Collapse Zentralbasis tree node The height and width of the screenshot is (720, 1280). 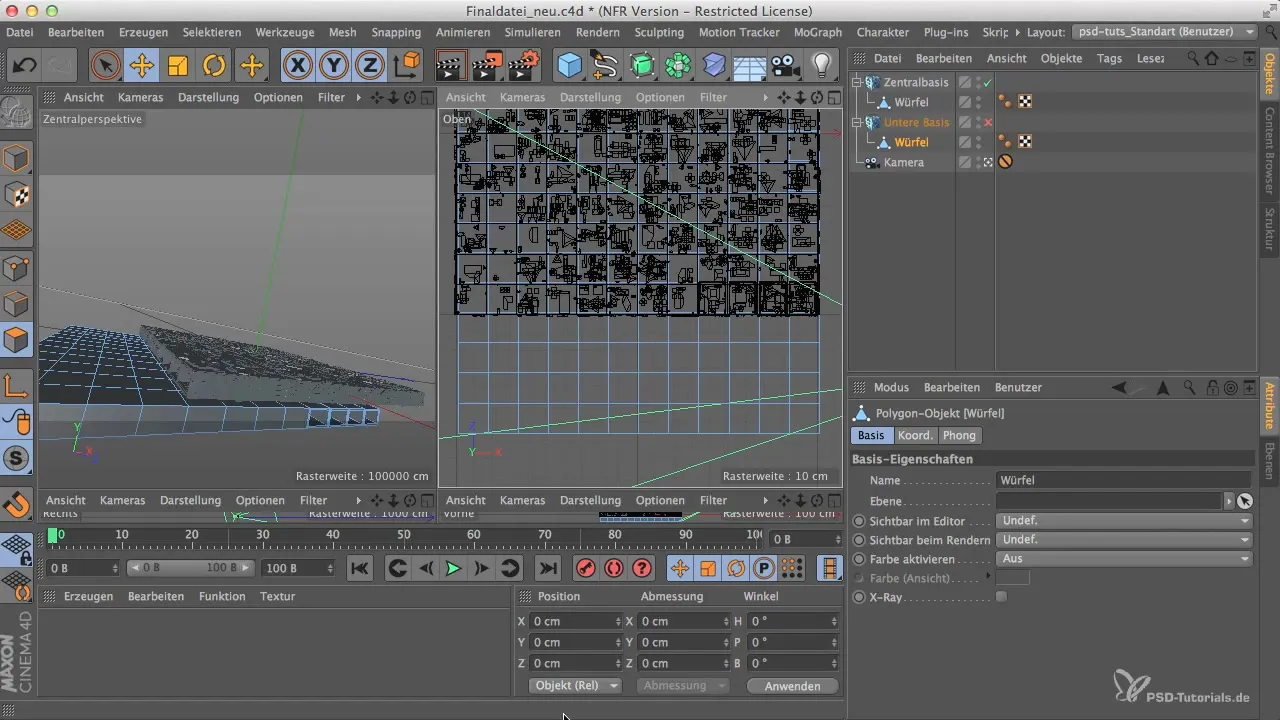point(857,82)
